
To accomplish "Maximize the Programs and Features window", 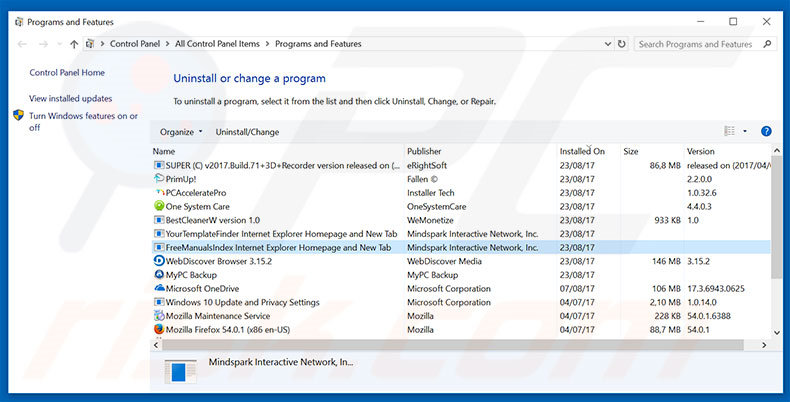I will tap(733, 22).
